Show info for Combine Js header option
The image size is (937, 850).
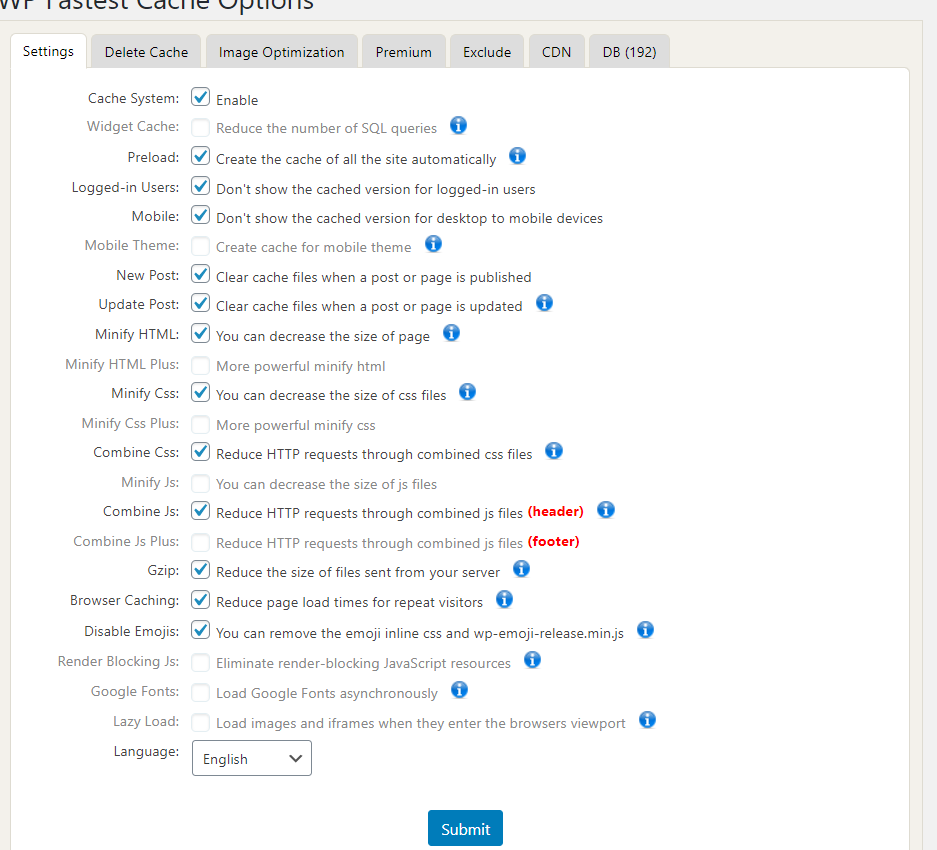(605, 510)
